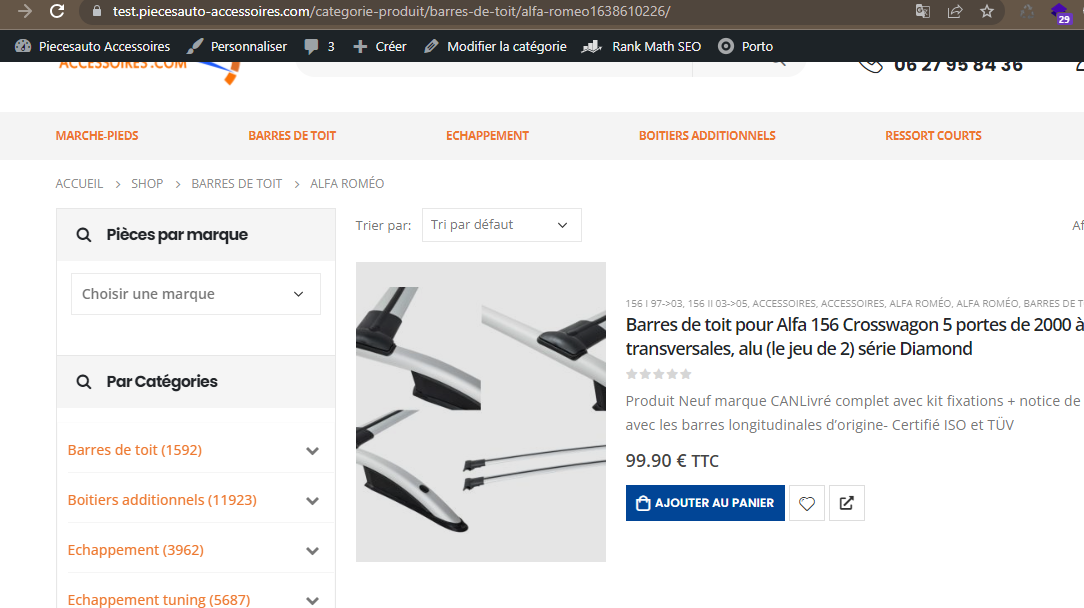
Task: Open Echappement tuning (5687) category
Action: click(159, 599)
